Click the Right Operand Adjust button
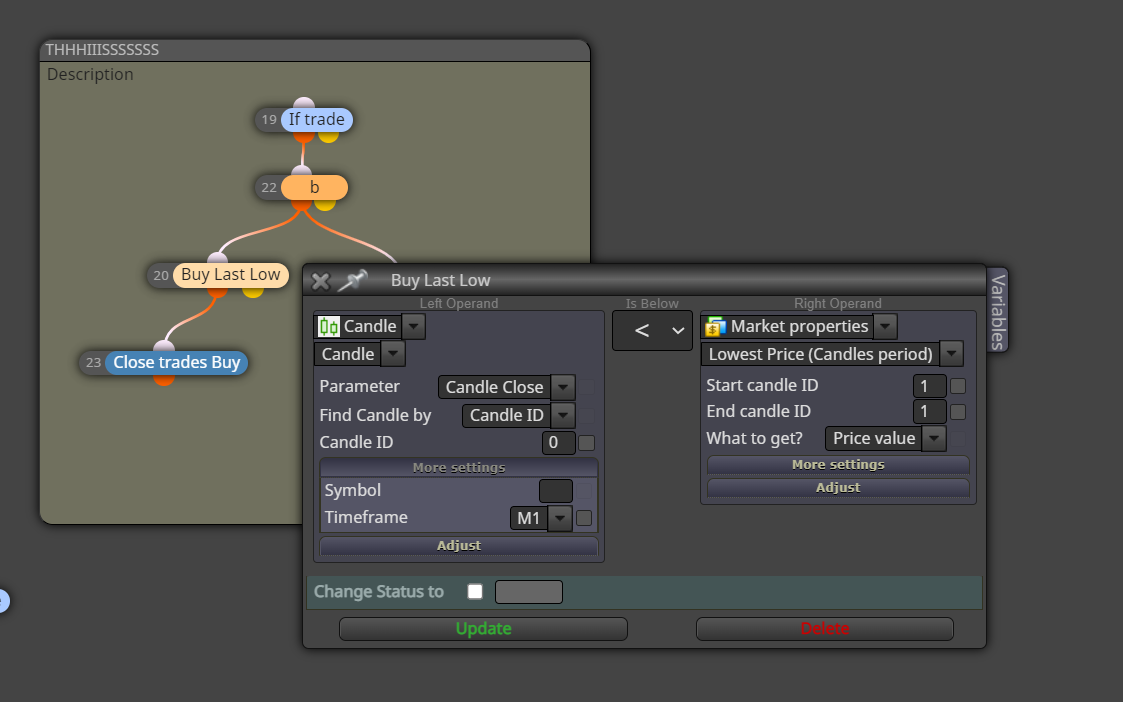 point(838,488)
